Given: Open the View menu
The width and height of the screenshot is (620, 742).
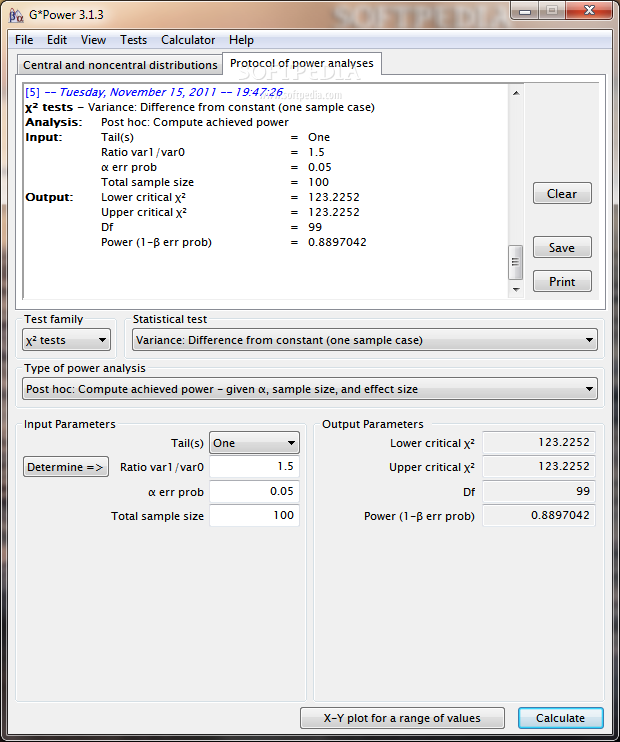Looking at the screenshot, I should tap(93, 40).
